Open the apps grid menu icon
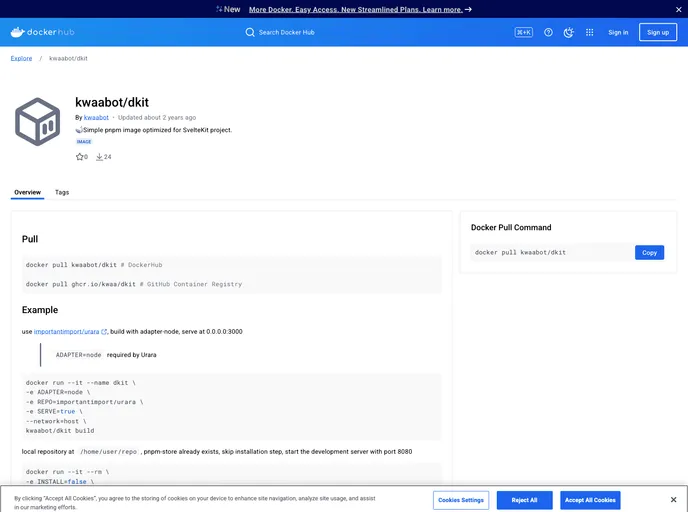 (x=590, y=32)
